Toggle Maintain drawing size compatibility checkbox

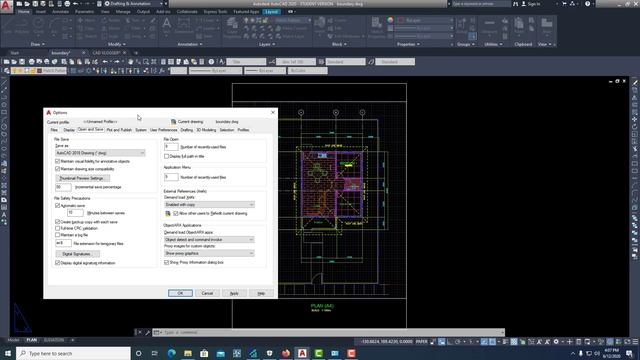(x=58, y=169)
